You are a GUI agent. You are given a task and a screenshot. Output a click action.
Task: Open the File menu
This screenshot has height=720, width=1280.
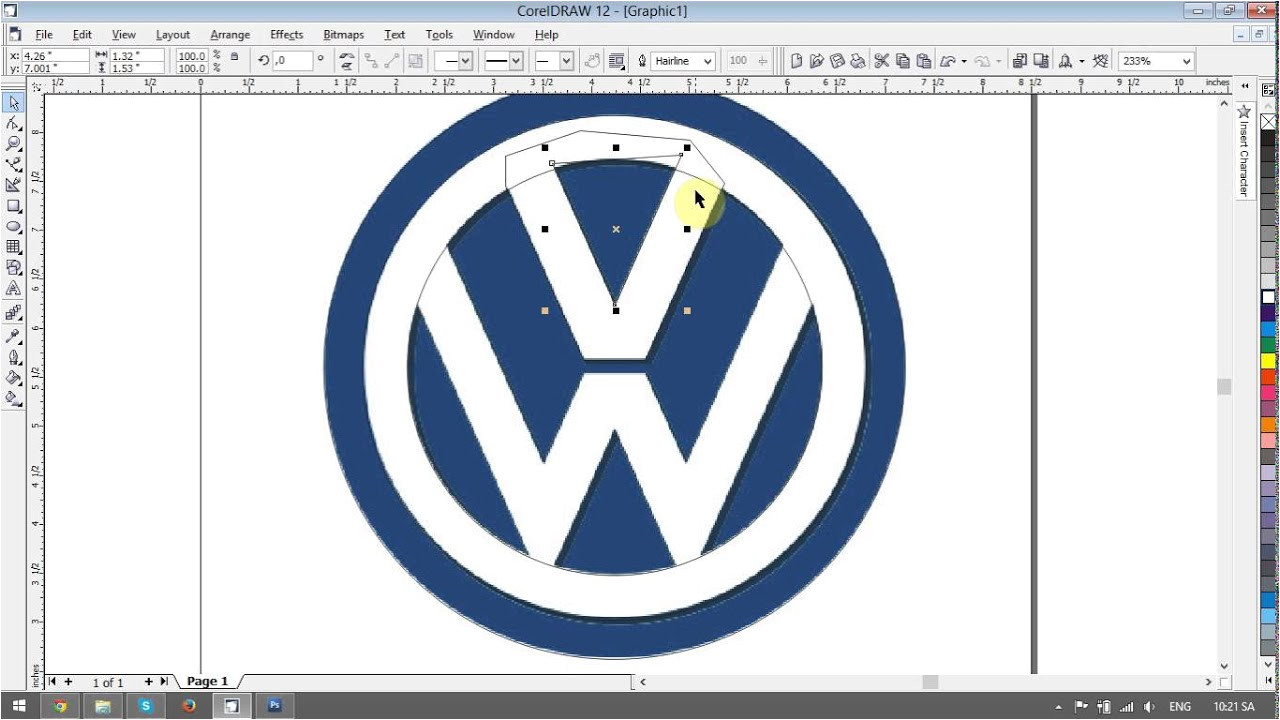point(44,34)
